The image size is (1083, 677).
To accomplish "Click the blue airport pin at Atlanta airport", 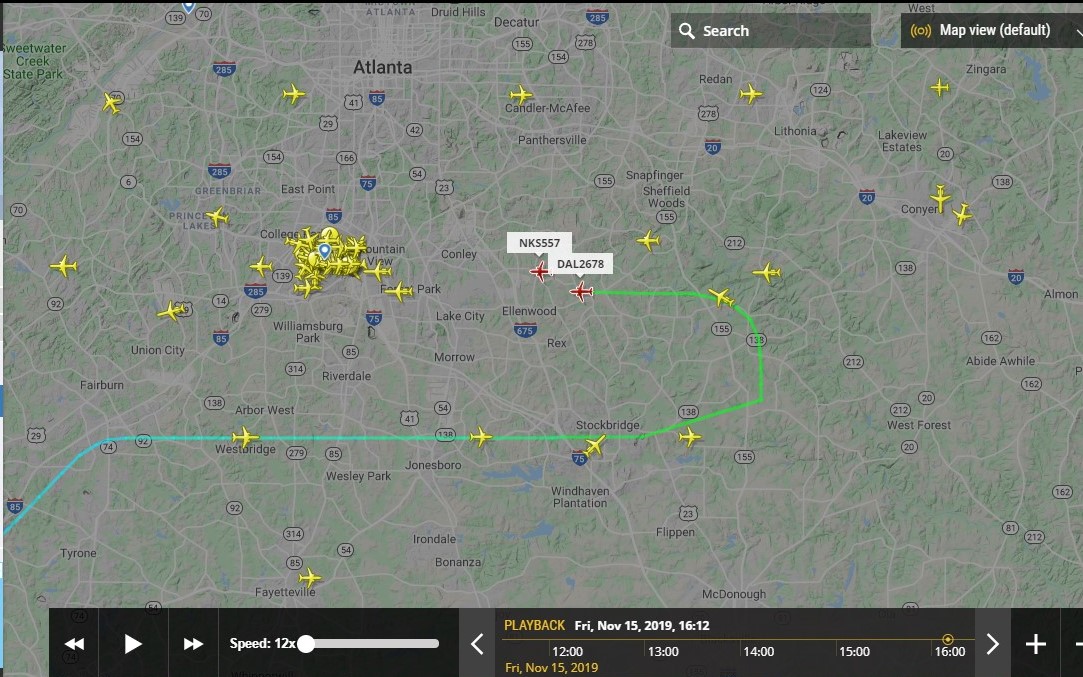I will pos(325,250).
